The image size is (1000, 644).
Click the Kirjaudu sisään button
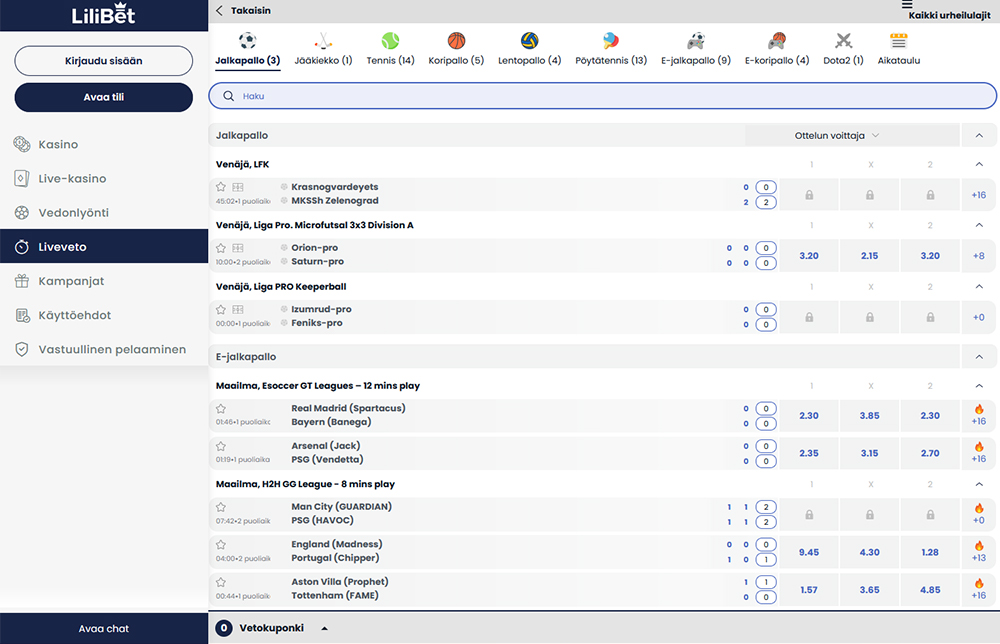[x=103, y=61]
